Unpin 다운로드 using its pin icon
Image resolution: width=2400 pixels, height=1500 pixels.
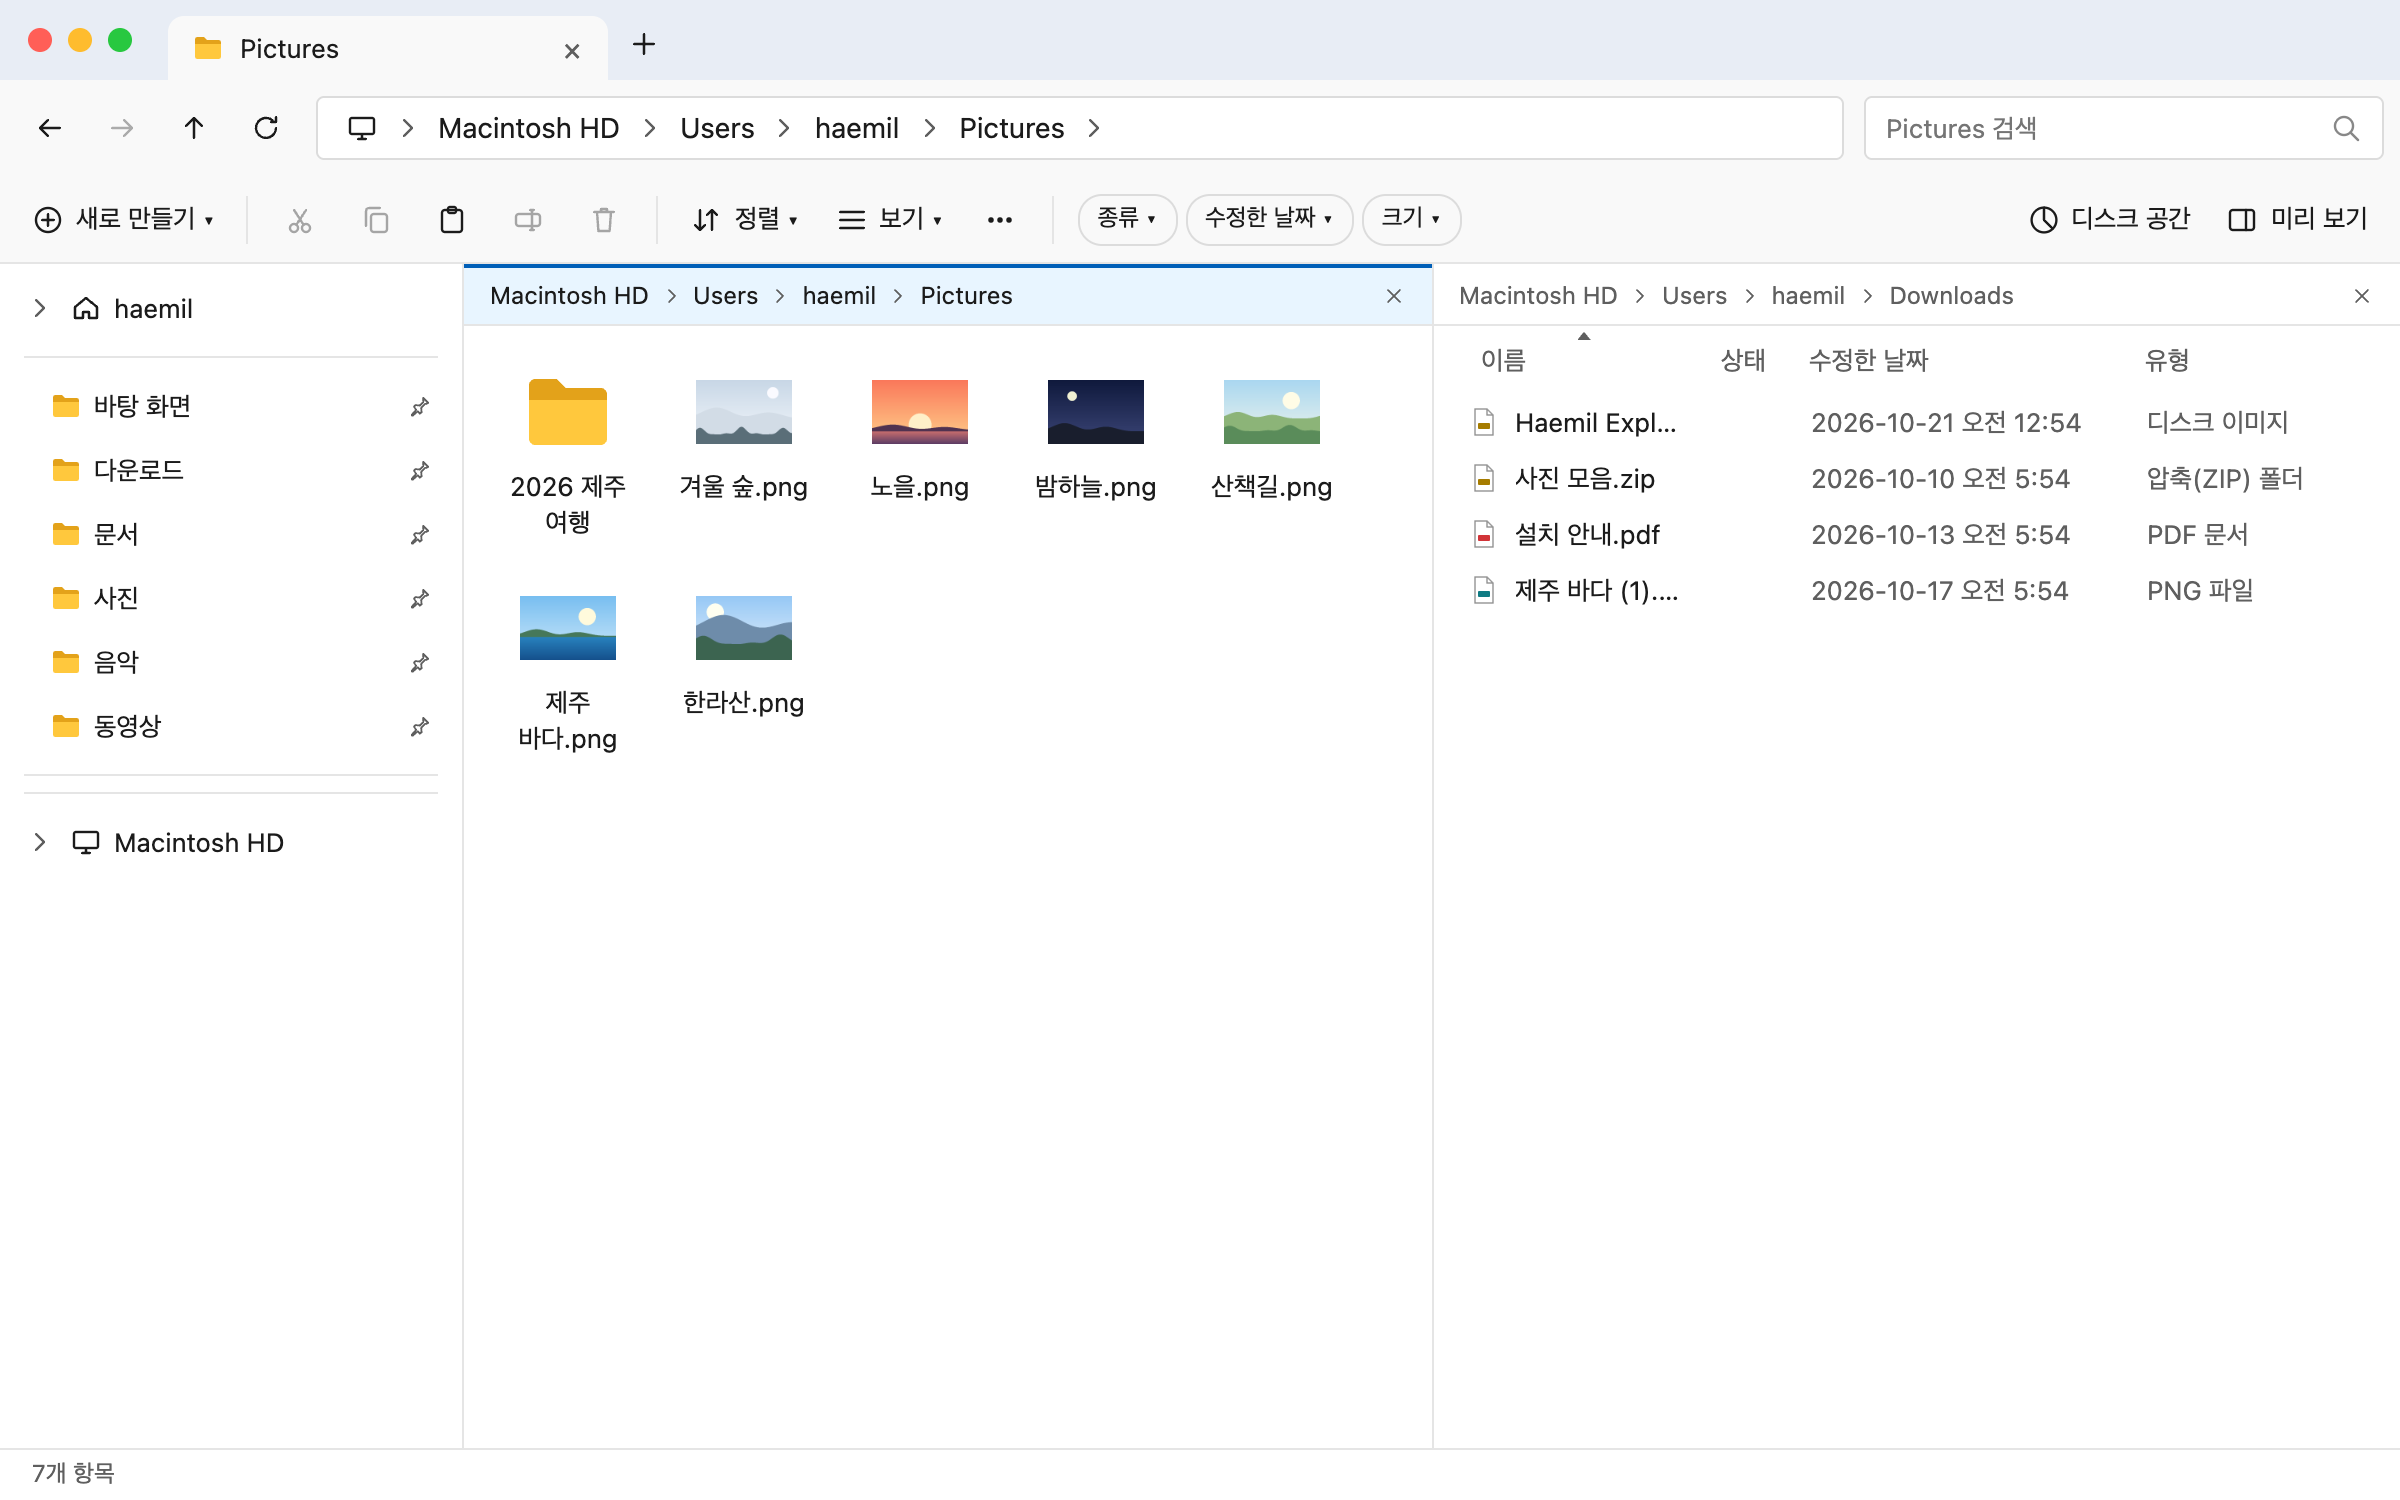(x=420, y=471)
